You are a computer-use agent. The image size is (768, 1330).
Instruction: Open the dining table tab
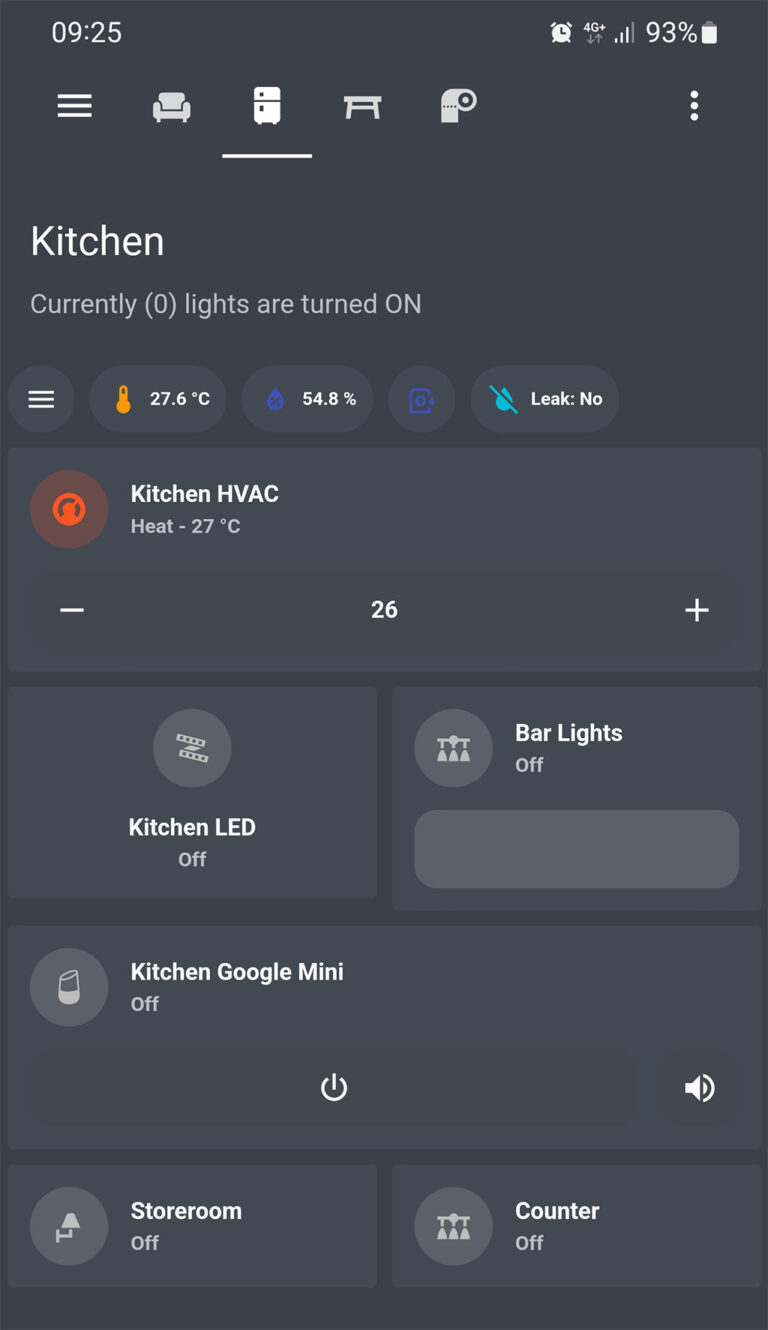tap(362, 106)
